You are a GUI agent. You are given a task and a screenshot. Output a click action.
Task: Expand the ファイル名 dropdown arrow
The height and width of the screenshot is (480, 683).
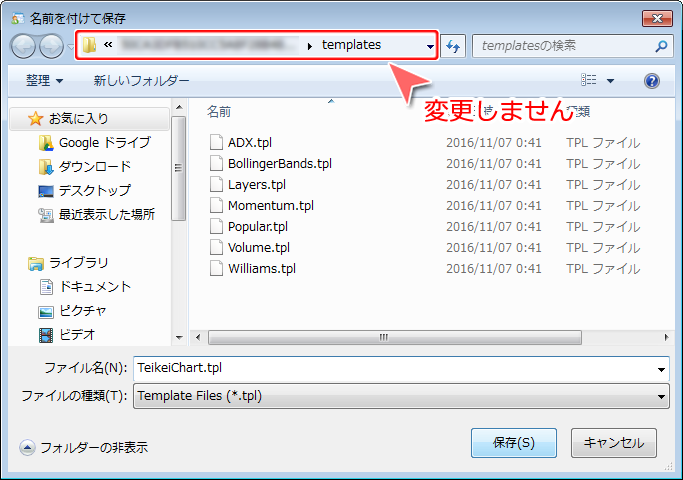point(661,369)
